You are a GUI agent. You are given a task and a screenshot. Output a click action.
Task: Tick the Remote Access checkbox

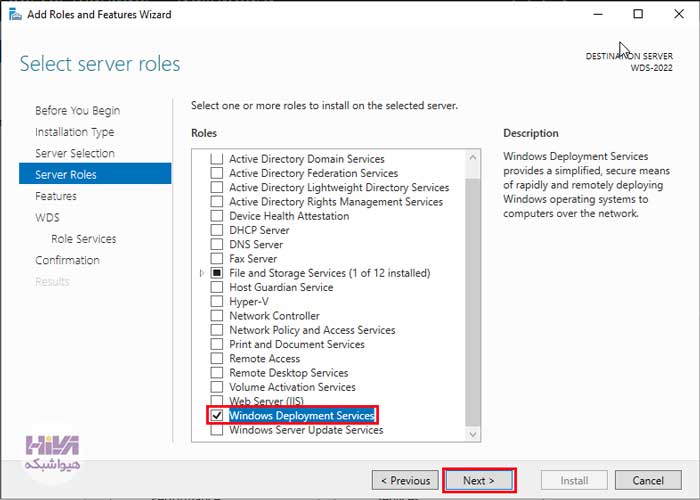click(x=217, y=359)
